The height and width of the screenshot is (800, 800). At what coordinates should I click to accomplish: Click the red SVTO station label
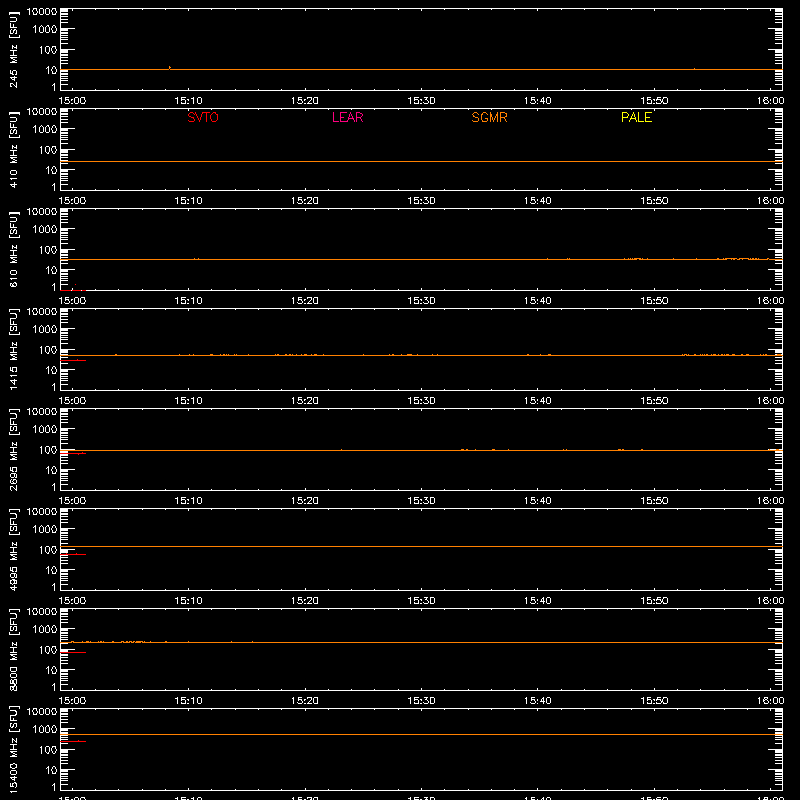(203, 117)
